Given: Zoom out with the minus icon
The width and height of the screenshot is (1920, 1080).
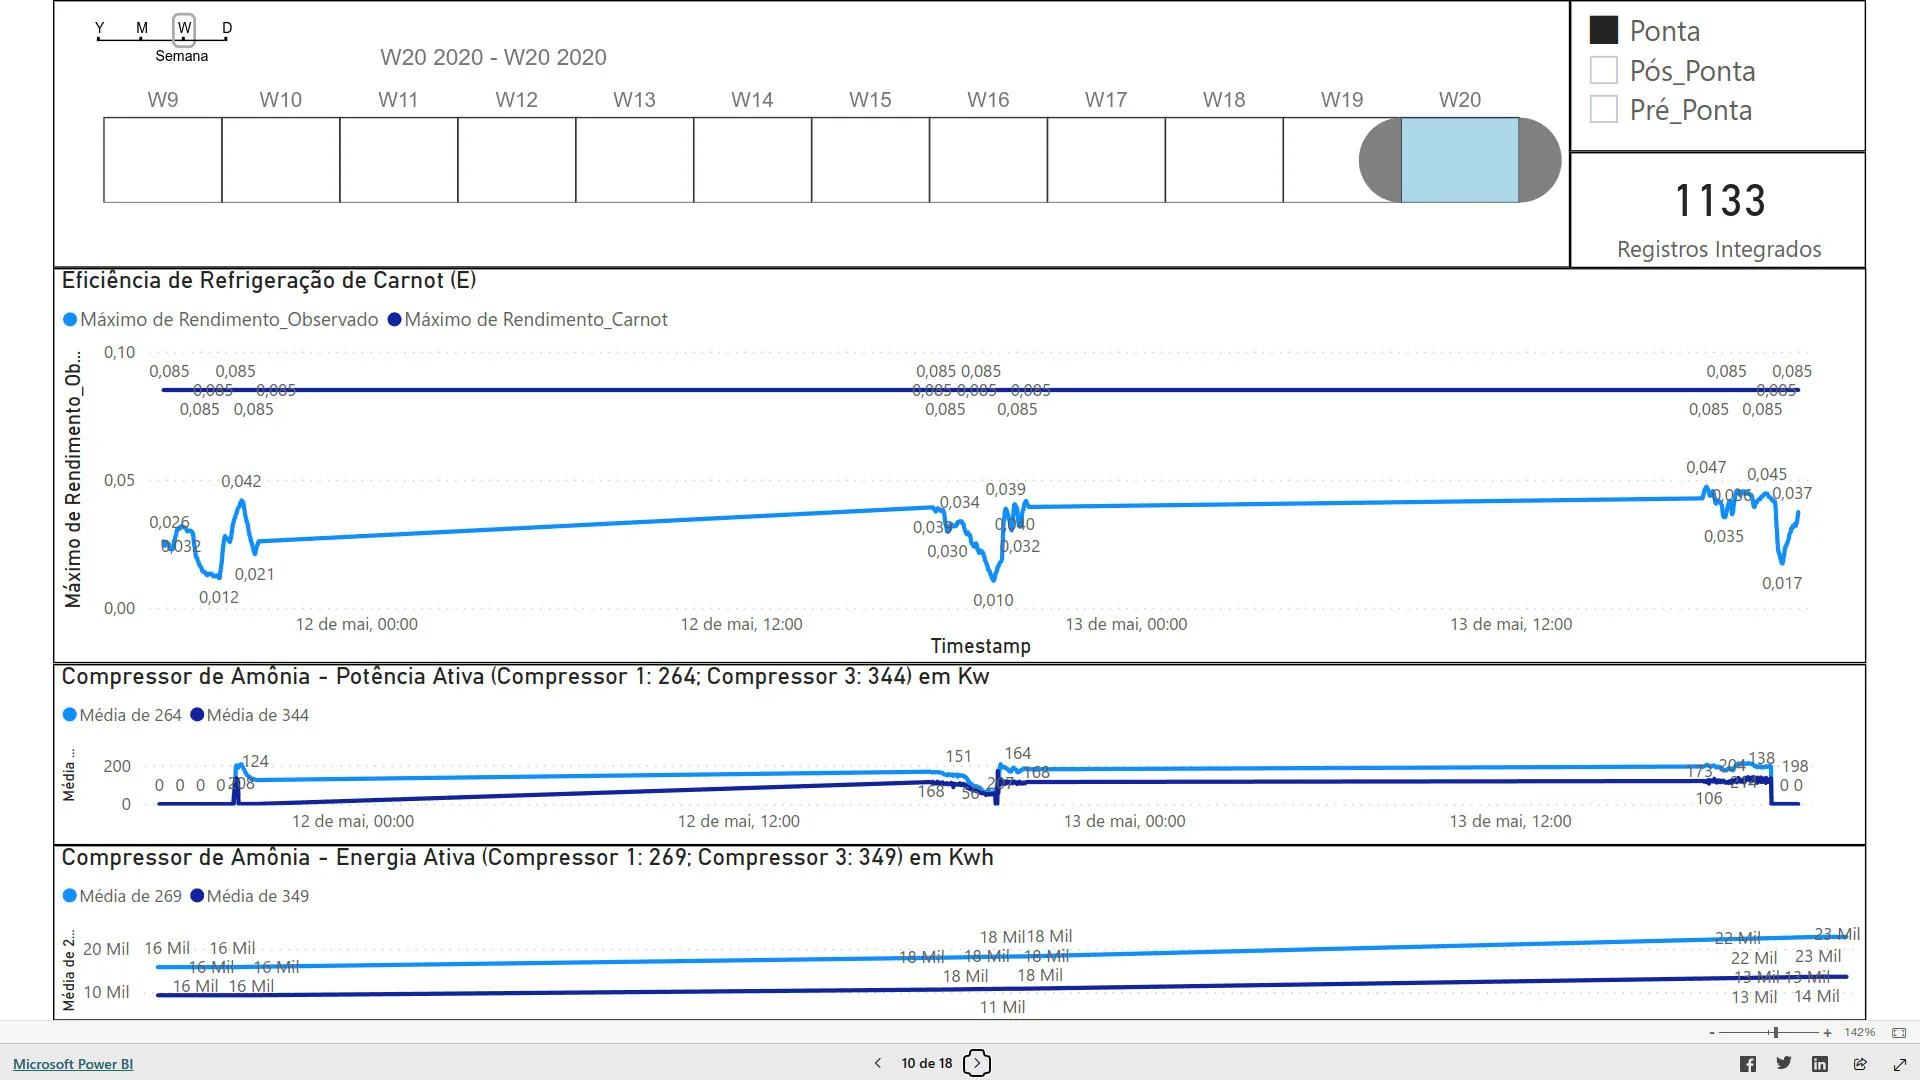Looking at the screenshot, I should coord(1712,1033).
